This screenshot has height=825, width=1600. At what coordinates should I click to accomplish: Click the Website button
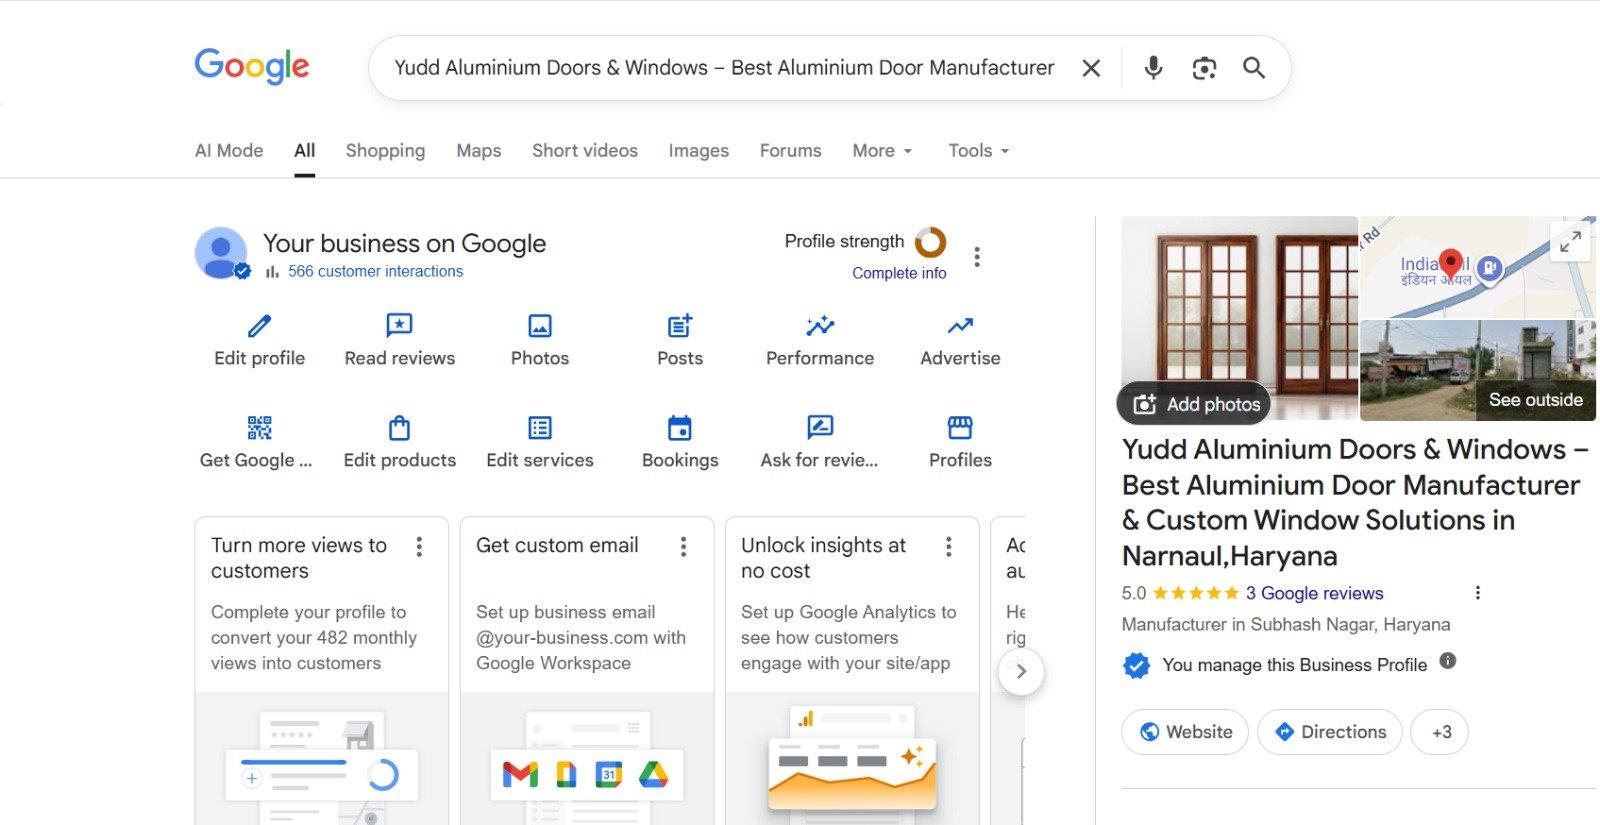coord(1185,732)
